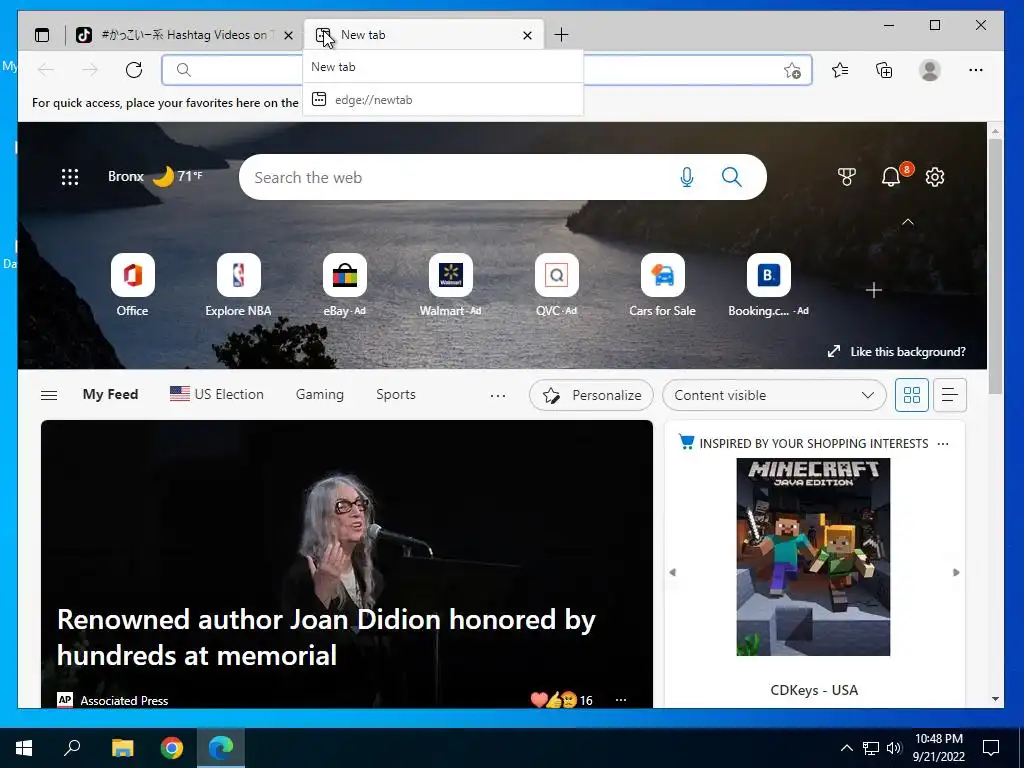Viewport: 1024px width, 768px height.
Task: Collapse quick links with the up chevron
Action: [908, 222]
